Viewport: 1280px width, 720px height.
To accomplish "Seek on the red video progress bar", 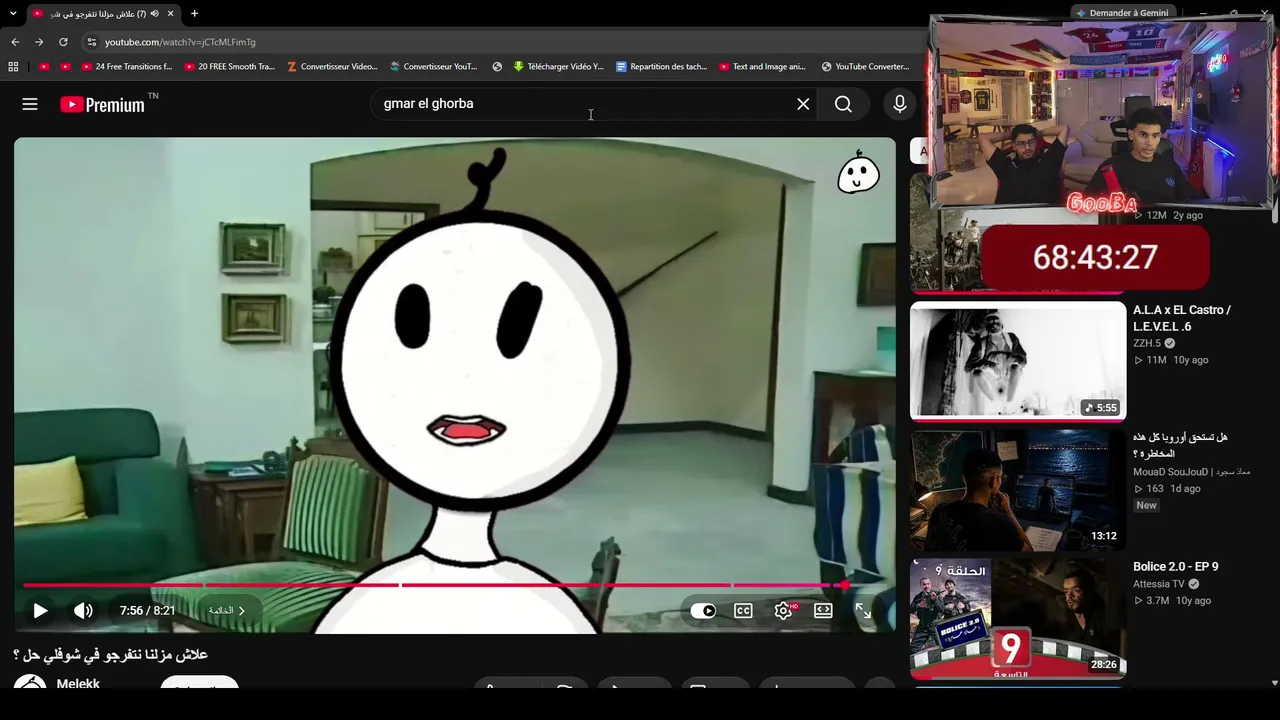I will pos(455,585).
